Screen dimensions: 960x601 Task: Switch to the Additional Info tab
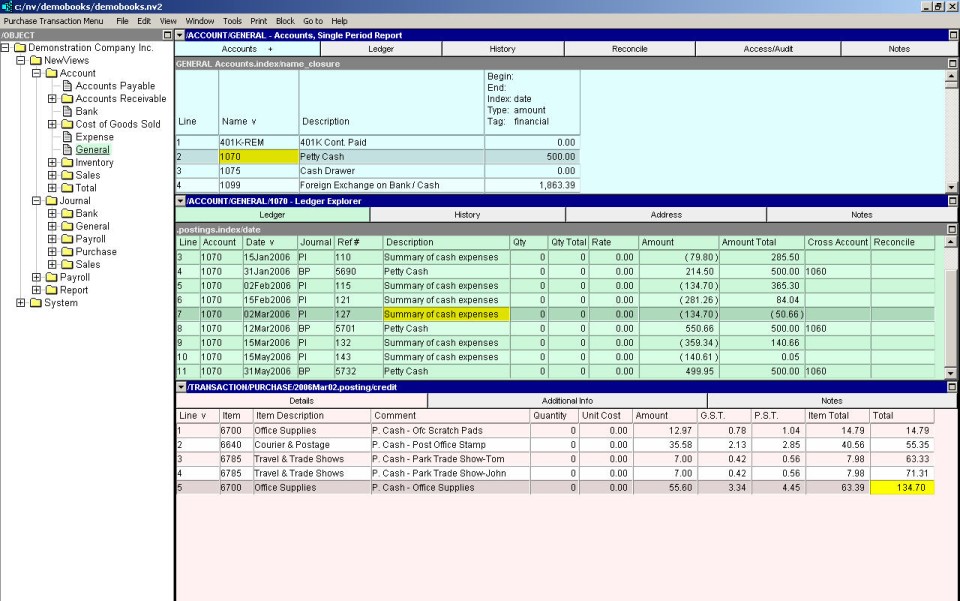(567, 401)
